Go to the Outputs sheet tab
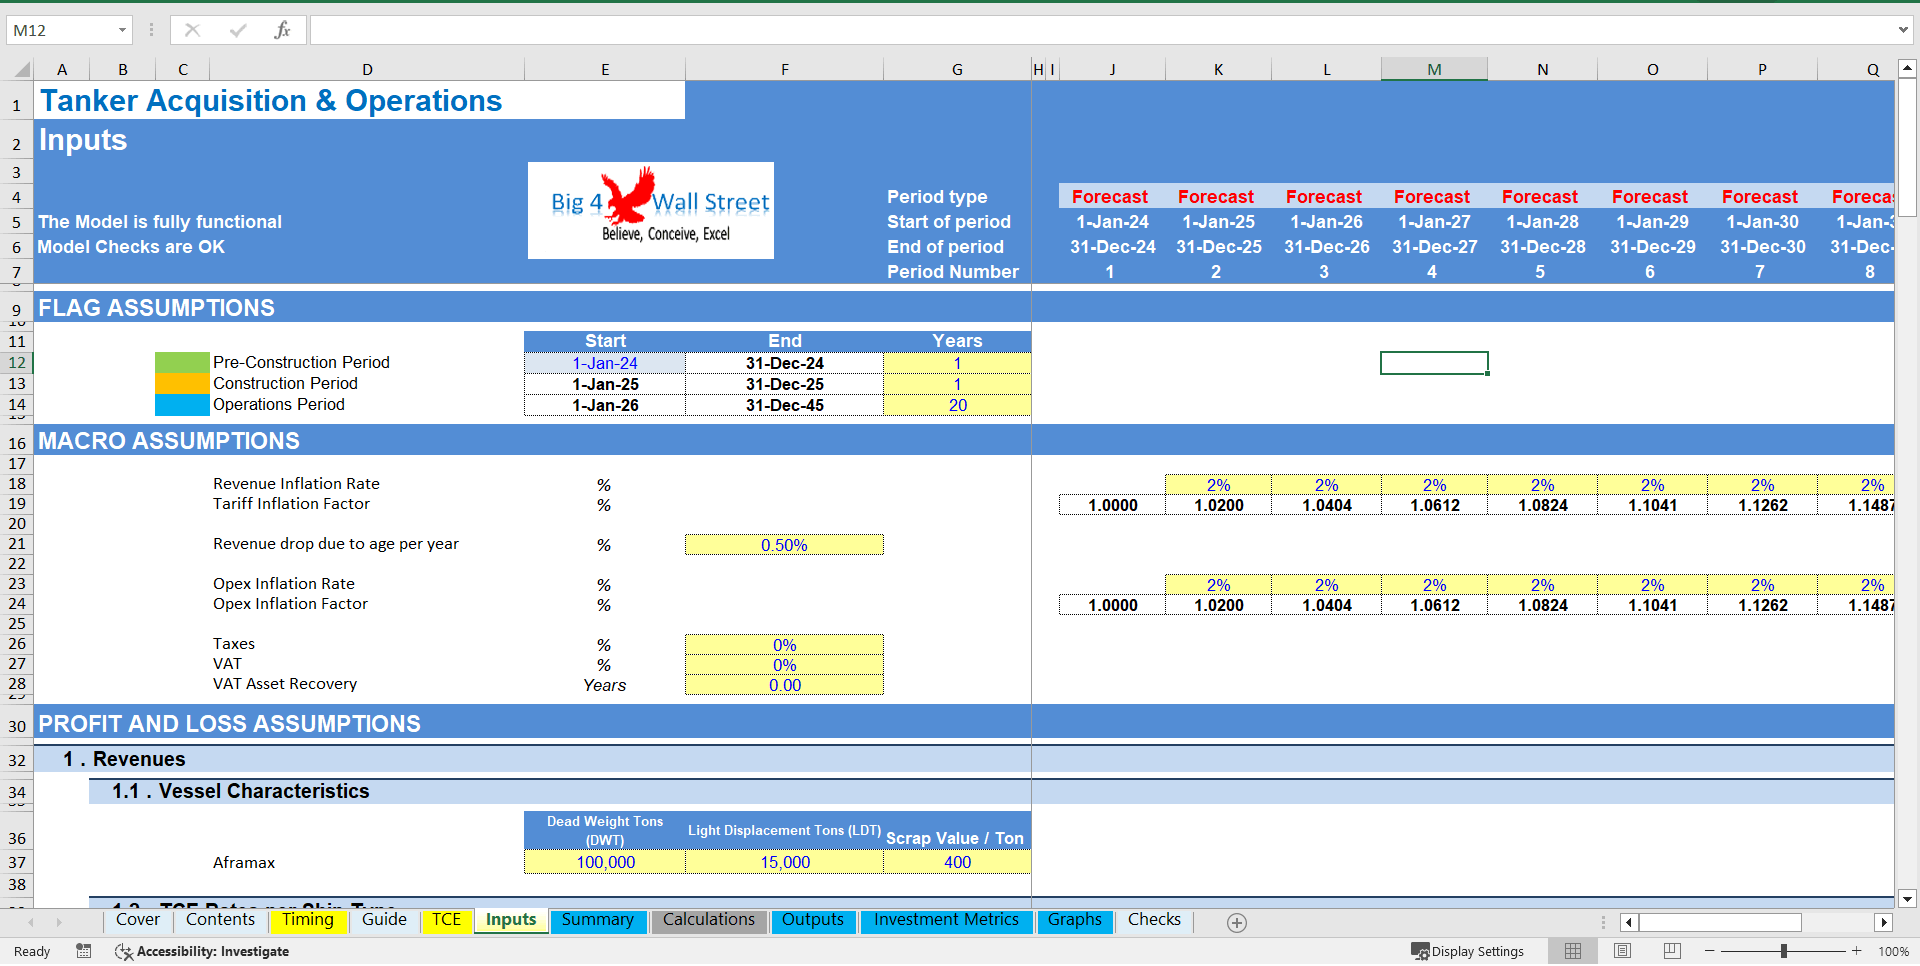 812,920
